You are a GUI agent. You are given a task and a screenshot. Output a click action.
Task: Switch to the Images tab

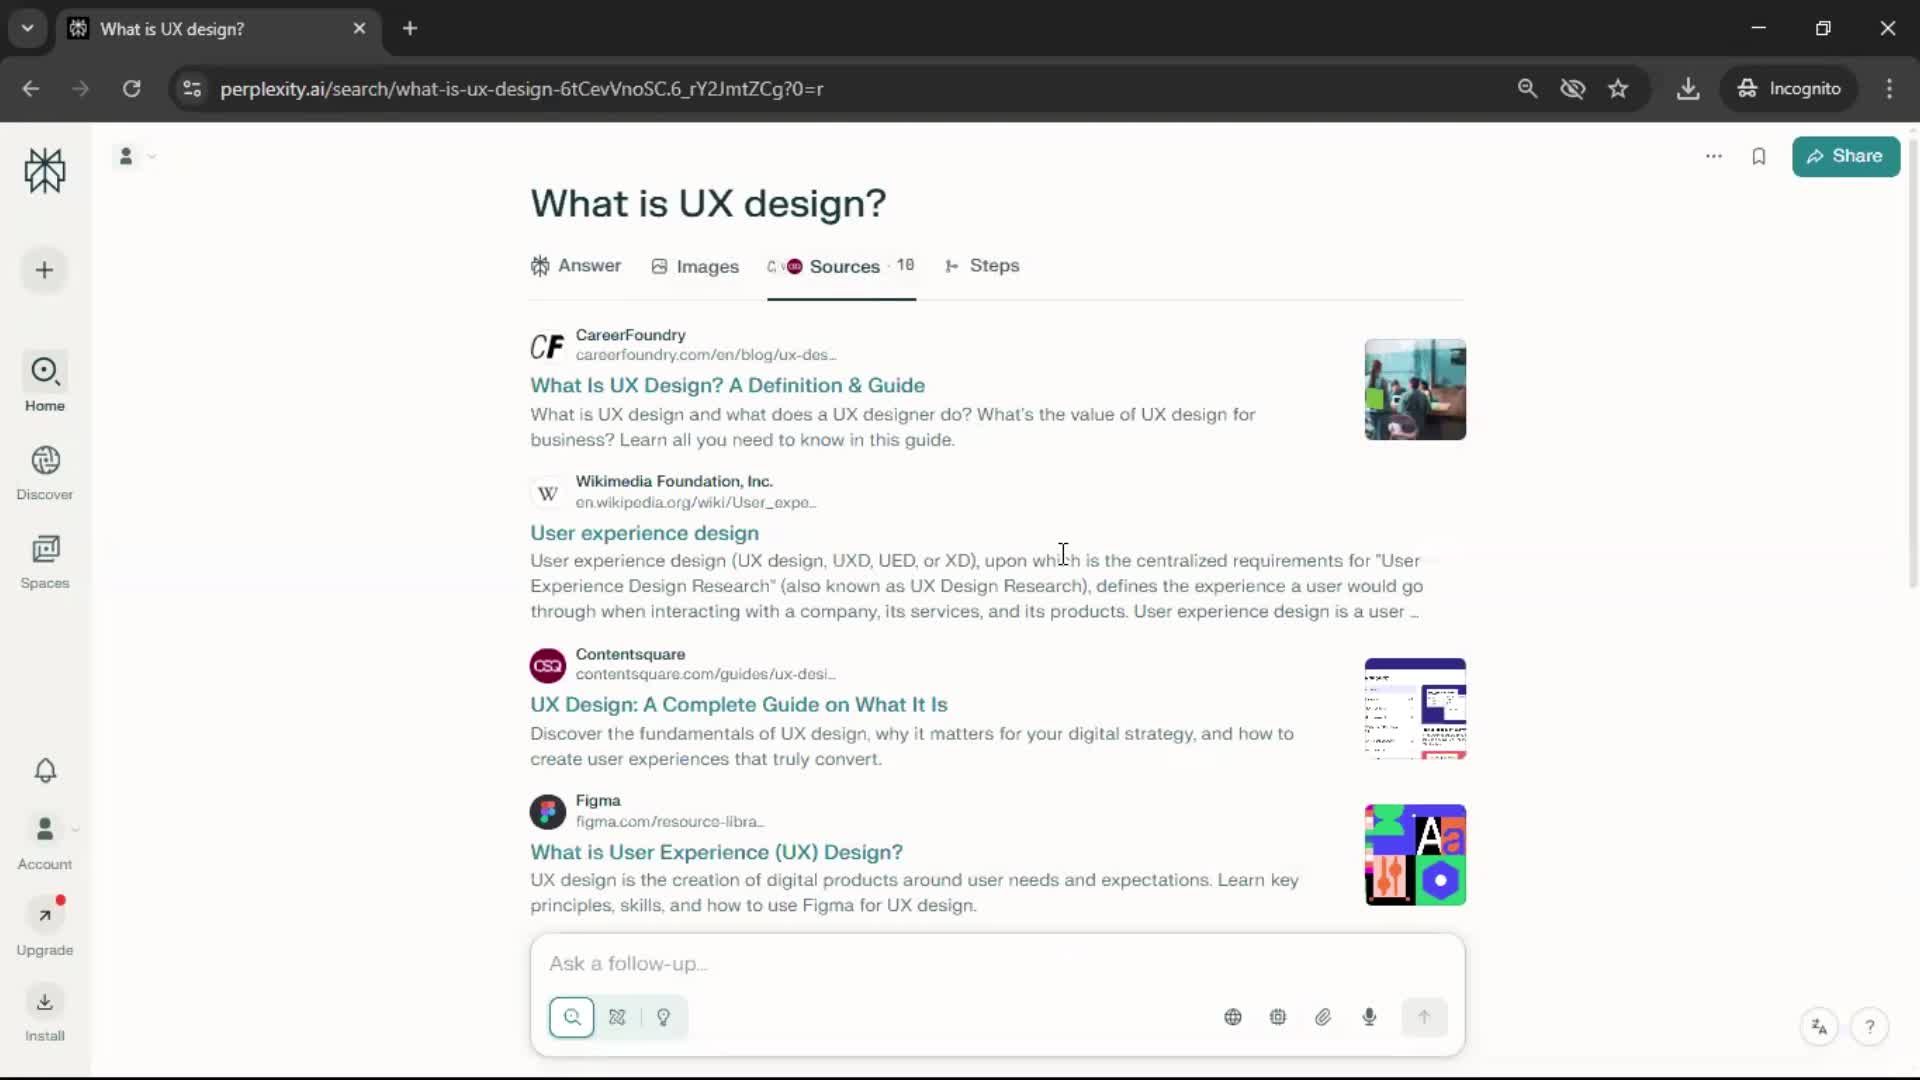point(695,266)
